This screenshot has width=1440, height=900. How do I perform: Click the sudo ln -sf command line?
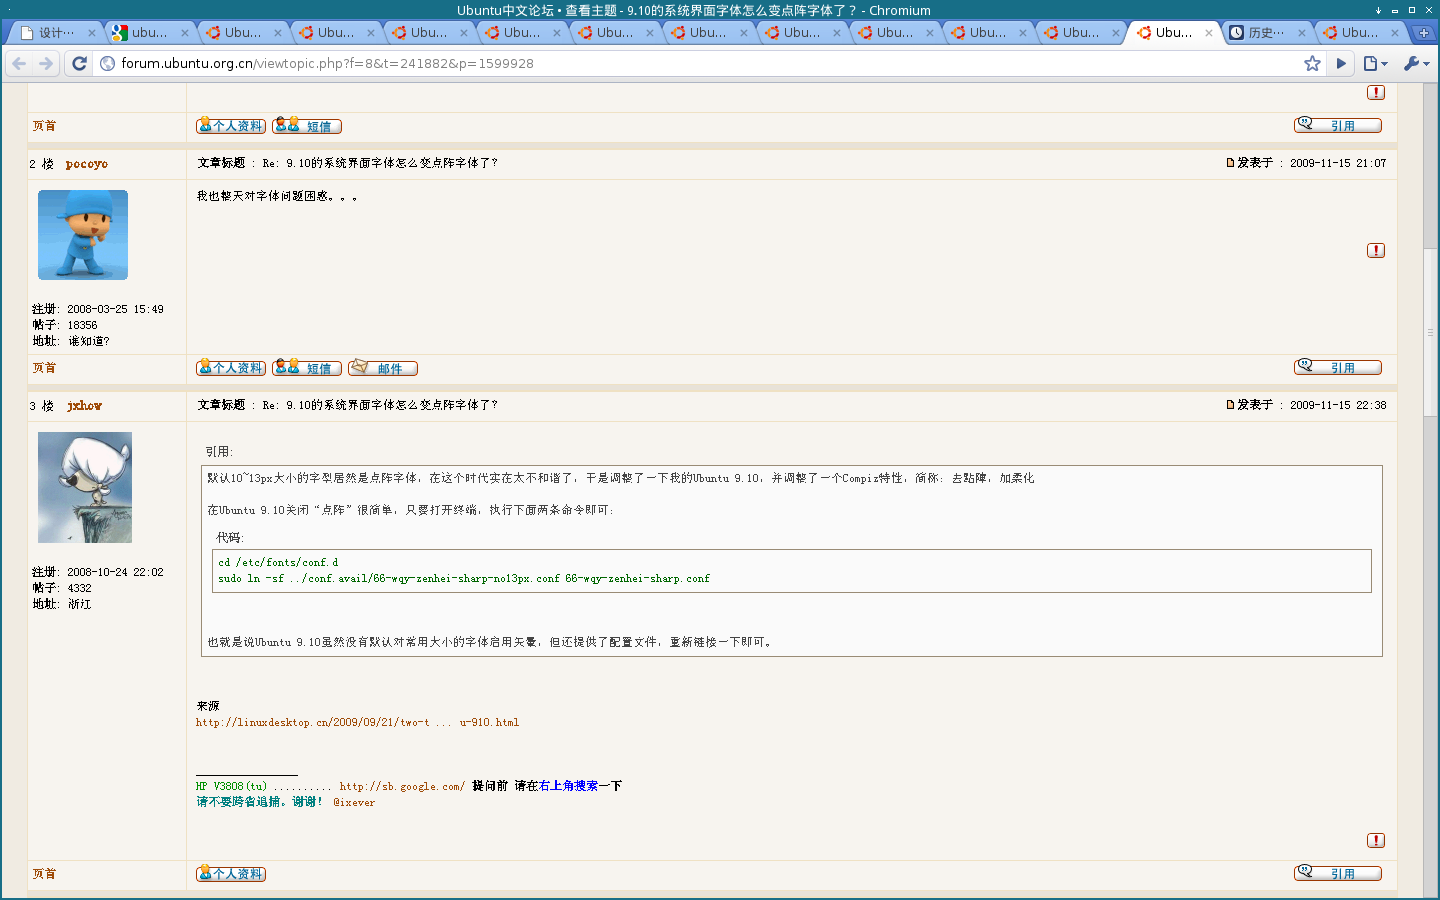tap(464, 578)
